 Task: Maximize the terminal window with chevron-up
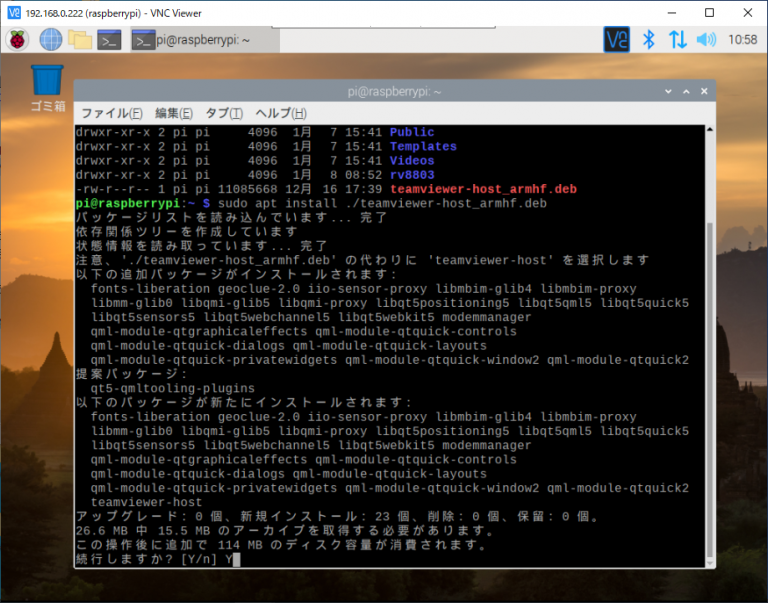[686, 91]
